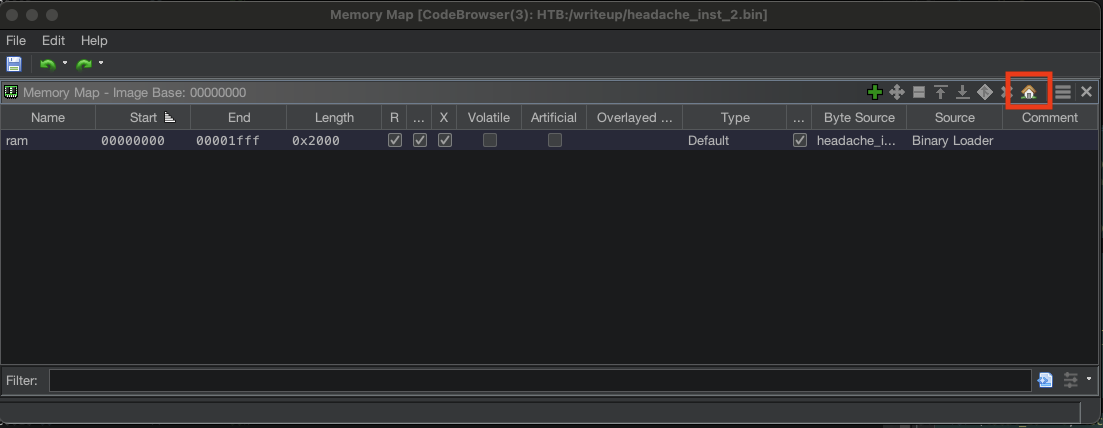Click the end address 00001fff cell
Screen dimensions: 1103x428
[239, 140]
